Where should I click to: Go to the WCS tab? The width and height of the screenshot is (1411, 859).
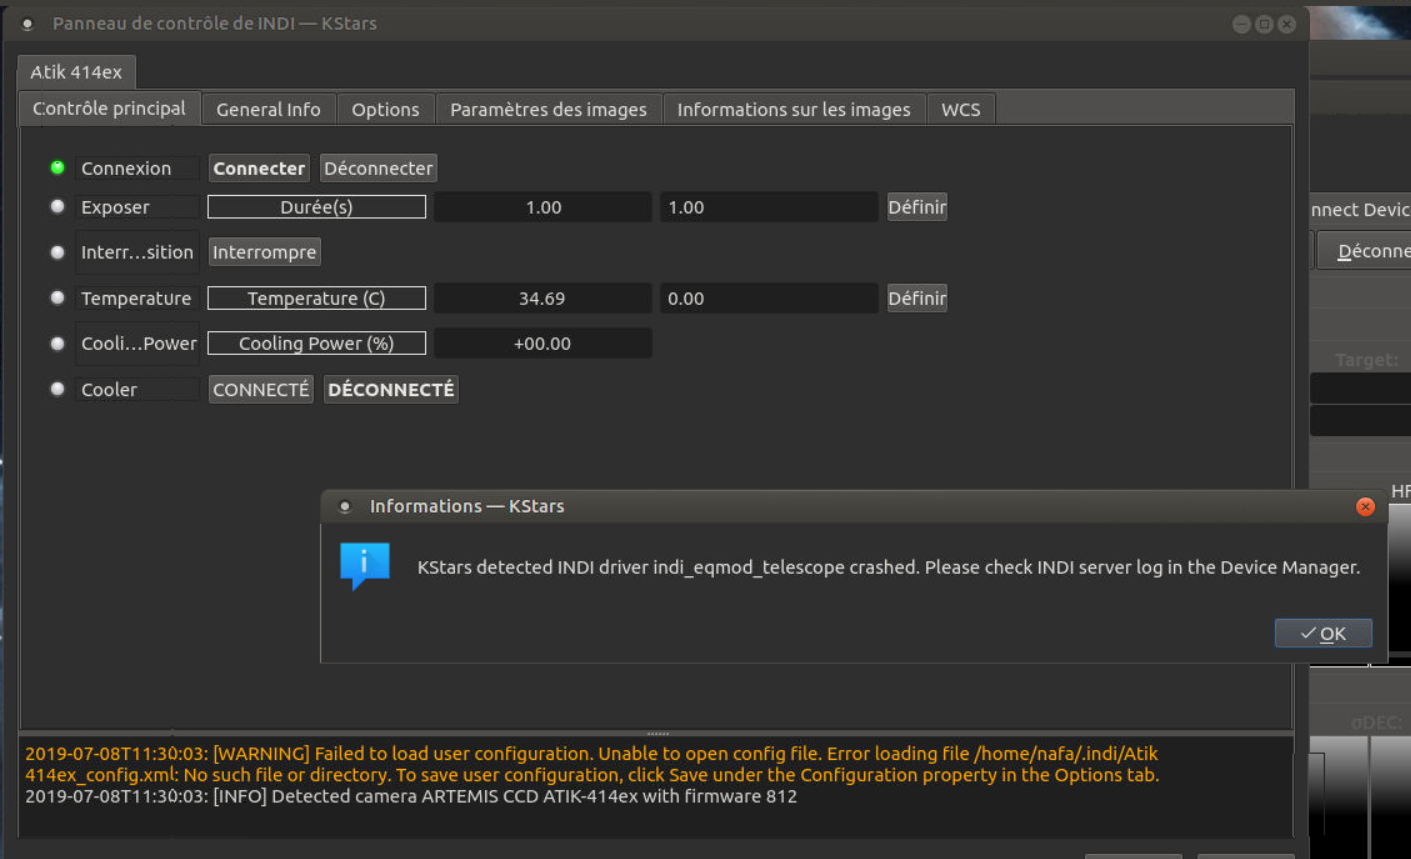click(961, 109)
